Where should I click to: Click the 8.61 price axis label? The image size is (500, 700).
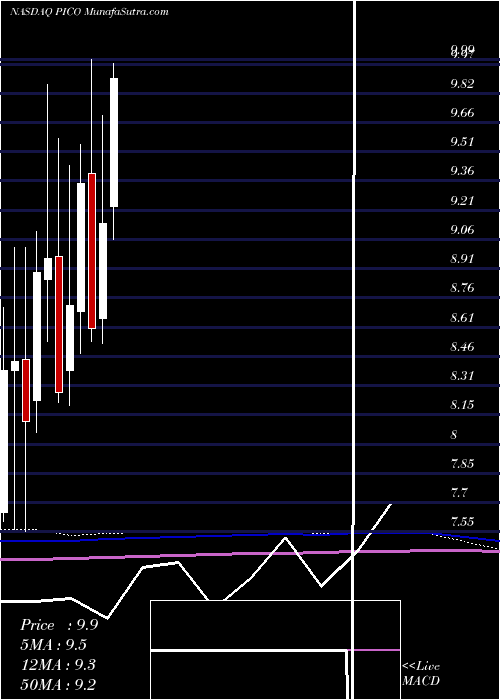point(462,318)
